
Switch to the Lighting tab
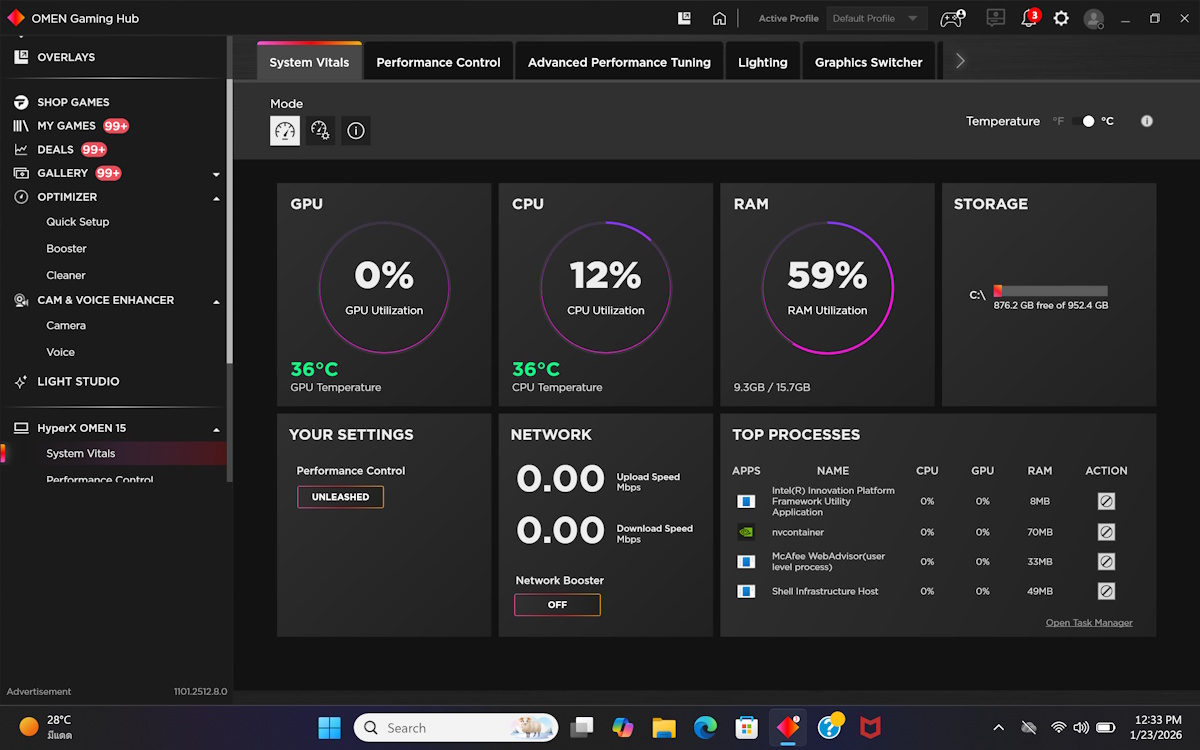pyautogui.click(x=762, y=62)
